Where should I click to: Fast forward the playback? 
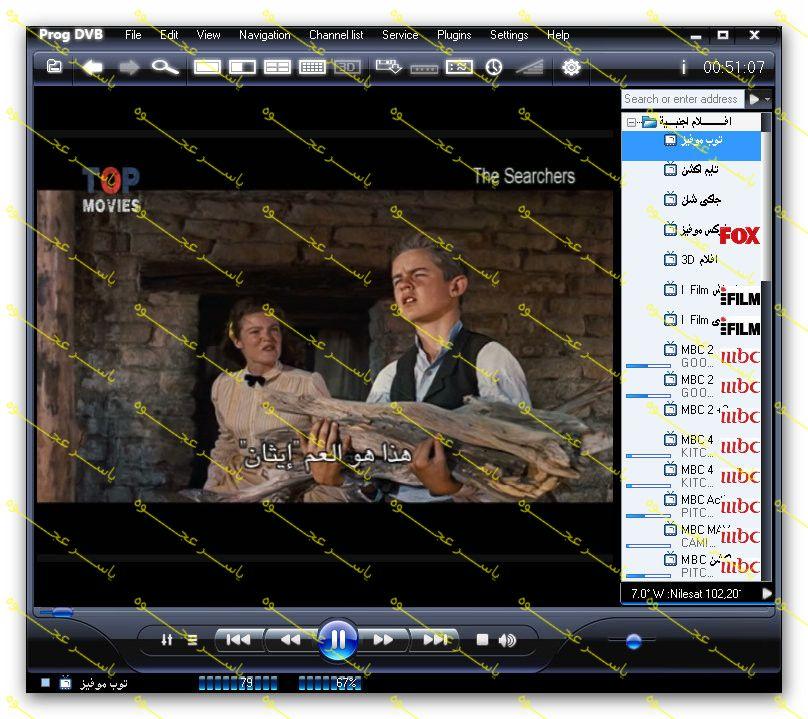click(383, 640)
